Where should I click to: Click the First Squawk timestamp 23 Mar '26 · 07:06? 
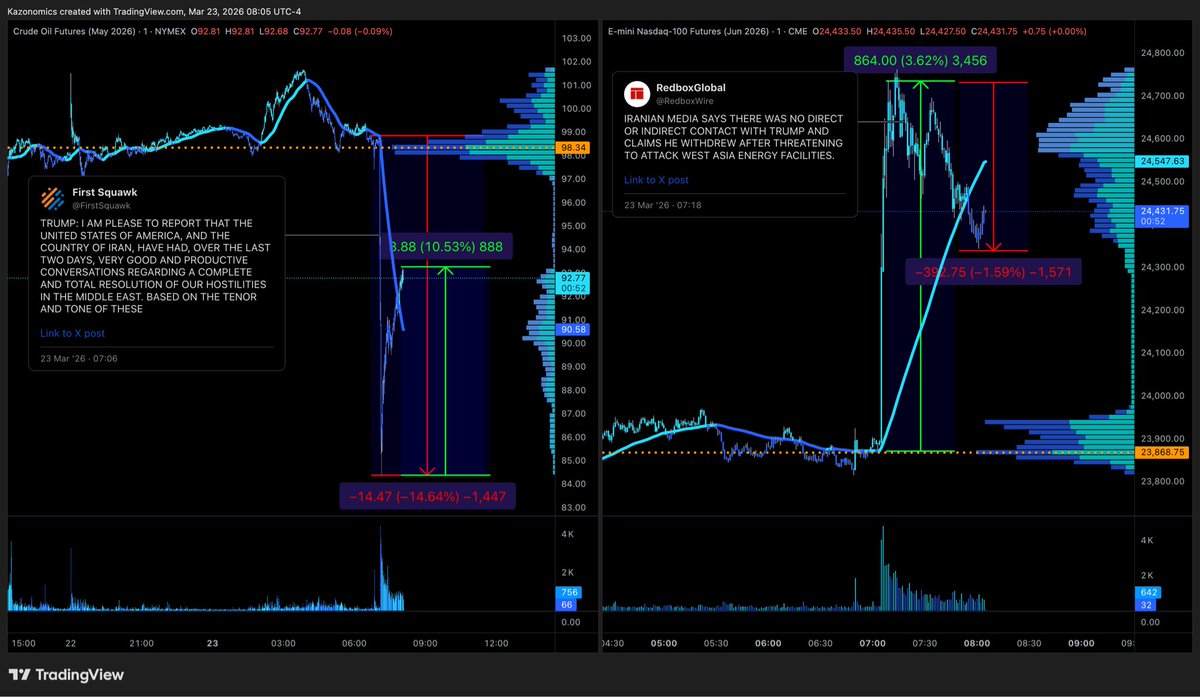click(x=79, y=358)
